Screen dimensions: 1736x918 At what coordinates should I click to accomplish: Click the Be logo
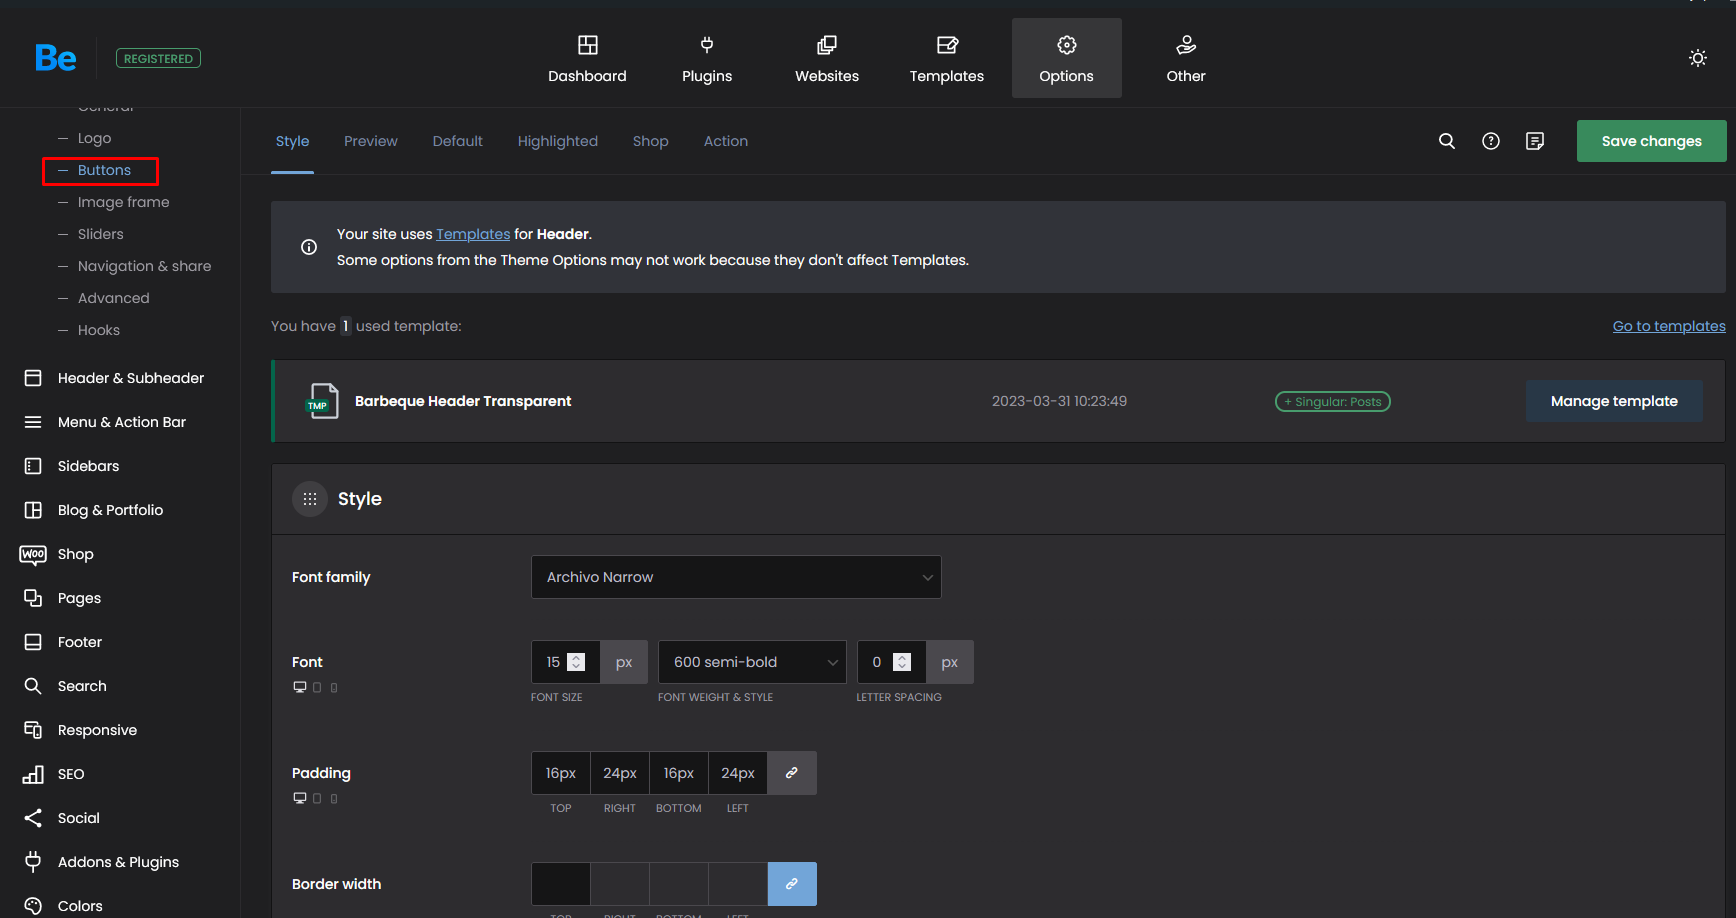(55, 58)
